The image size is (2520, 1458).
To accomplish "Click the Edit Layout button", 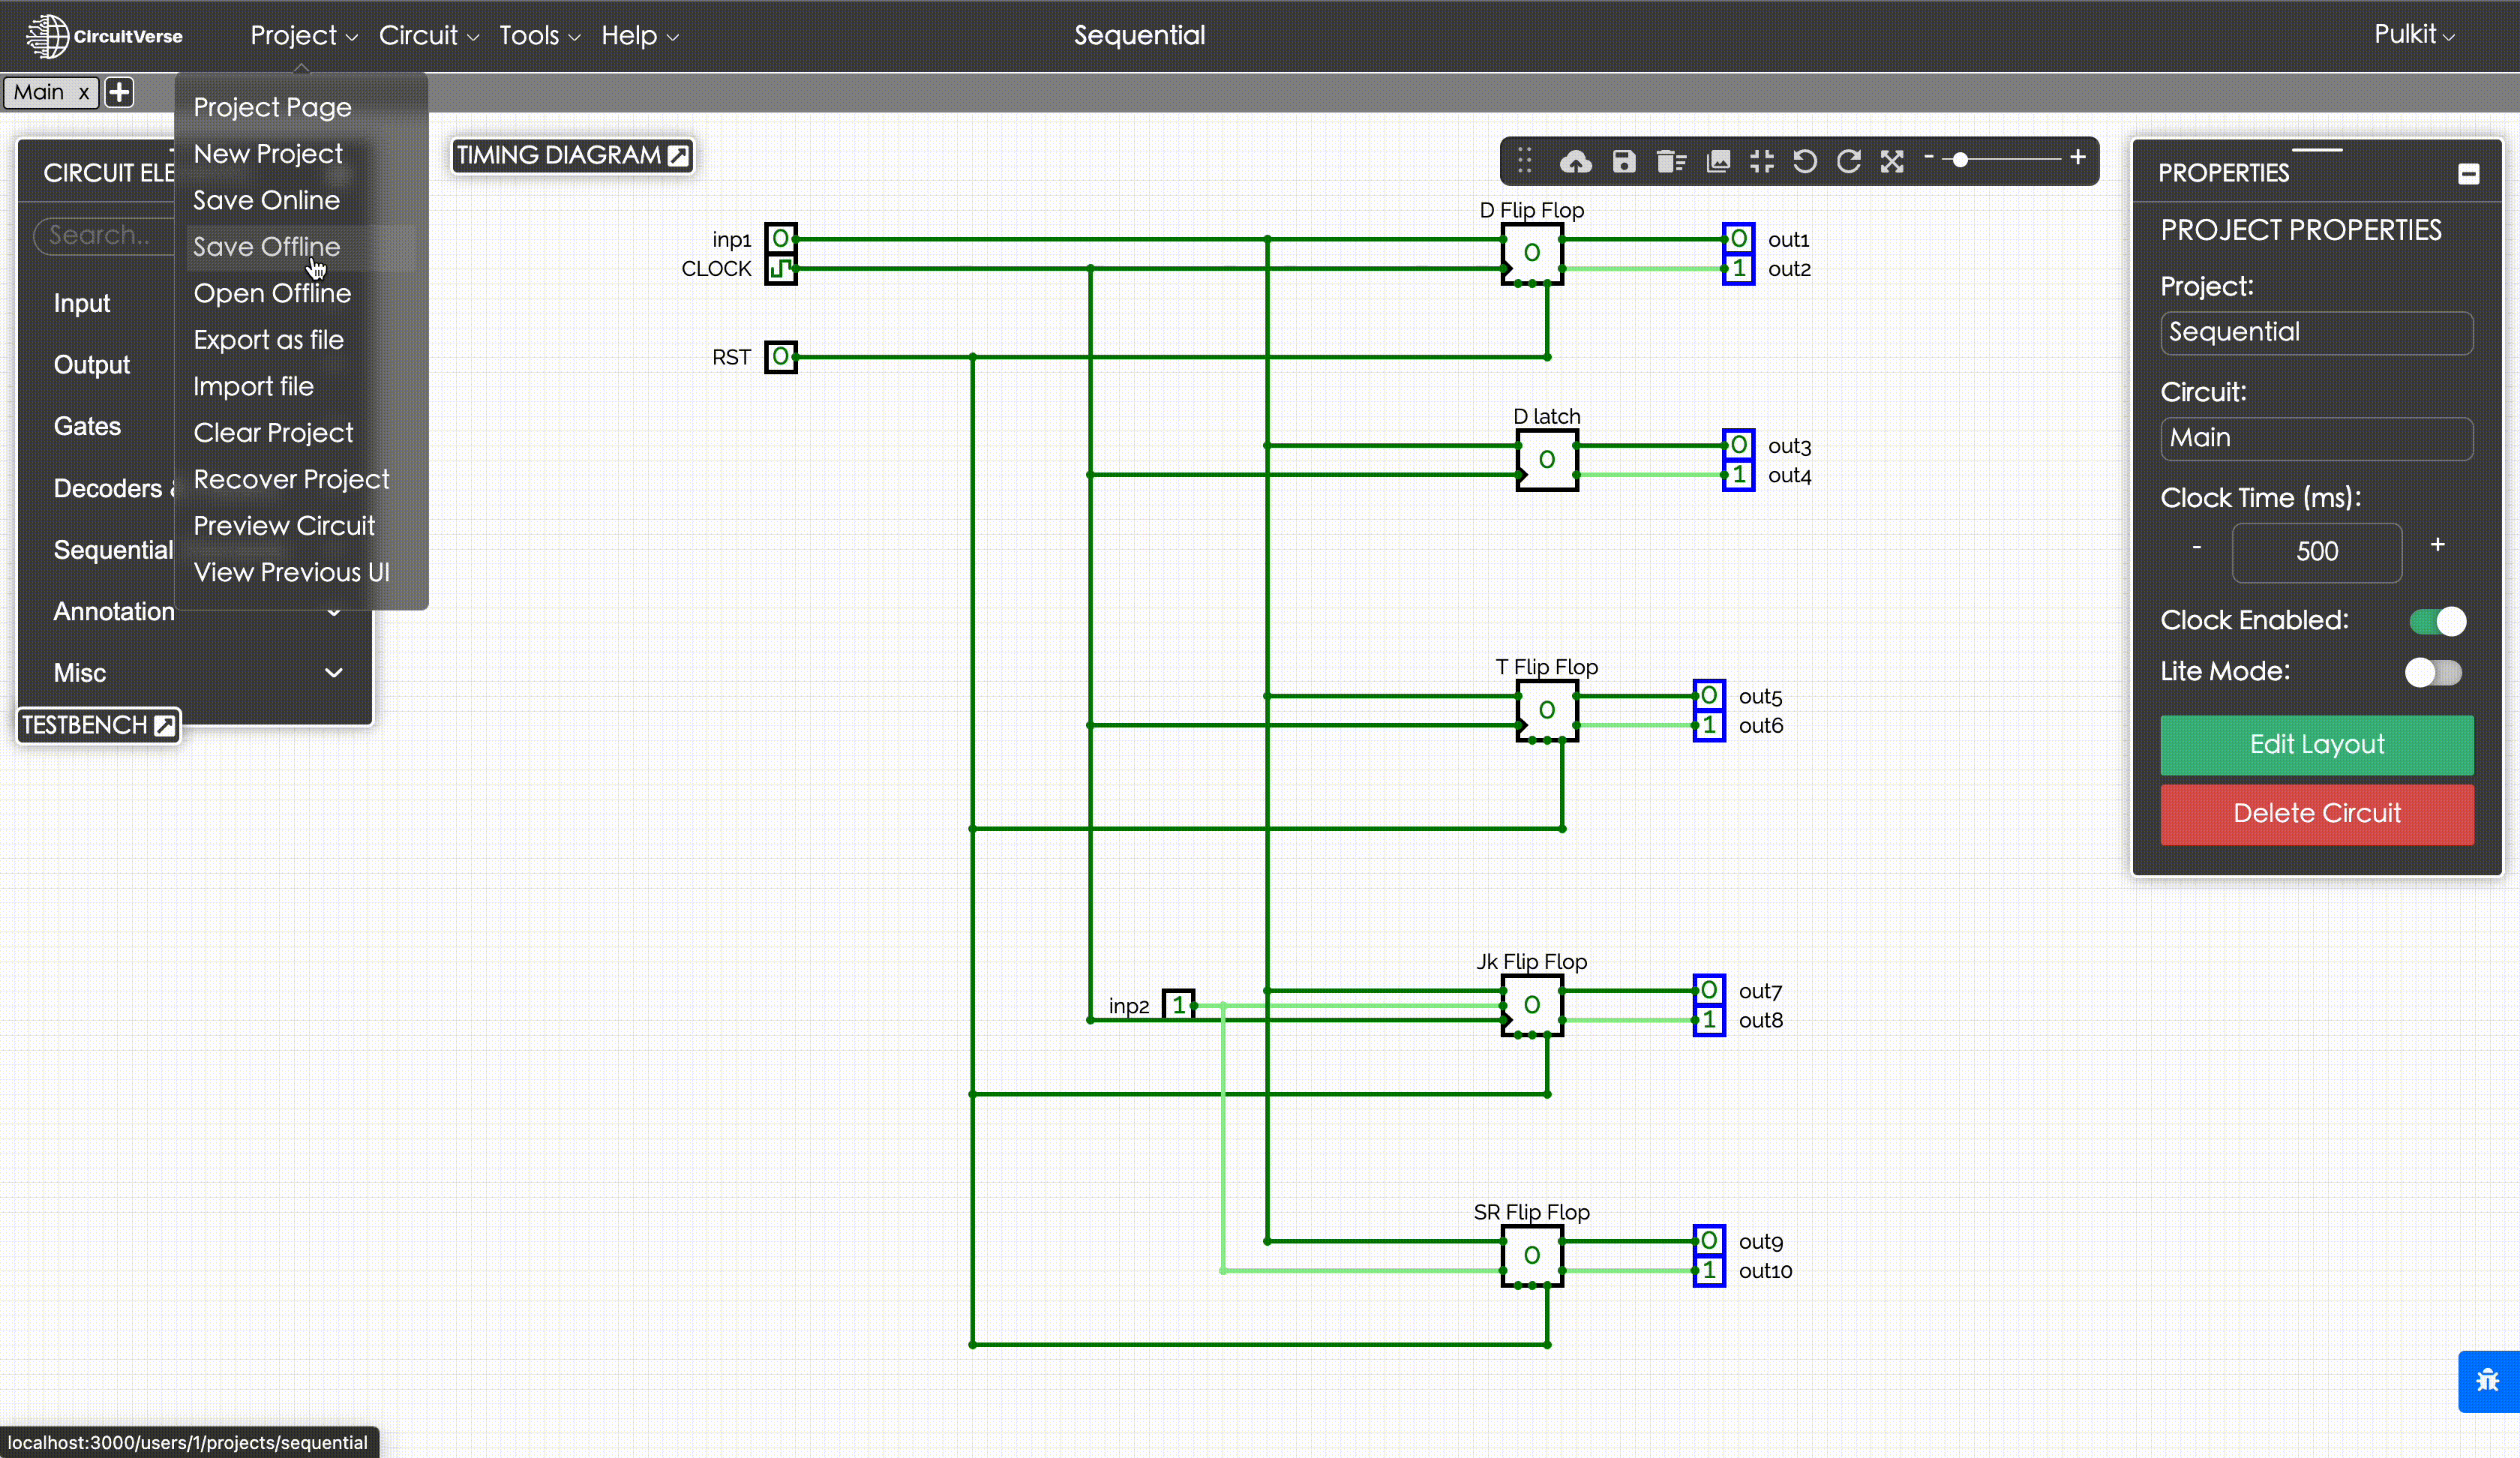I will [x=2316, y=745].
